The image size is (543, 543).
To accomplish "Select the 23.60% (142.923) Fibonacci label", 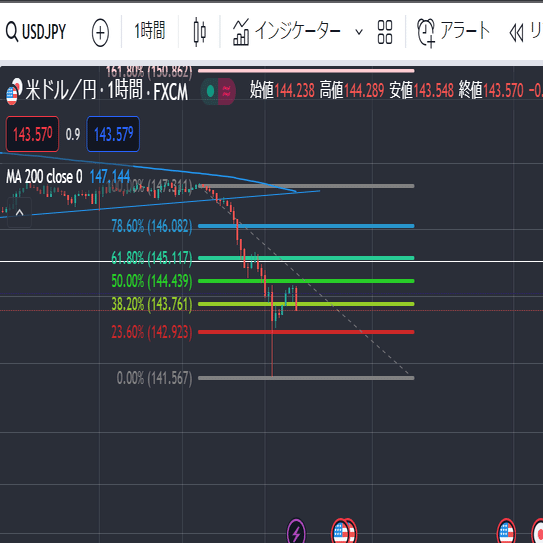I will (x=152, y=332).
